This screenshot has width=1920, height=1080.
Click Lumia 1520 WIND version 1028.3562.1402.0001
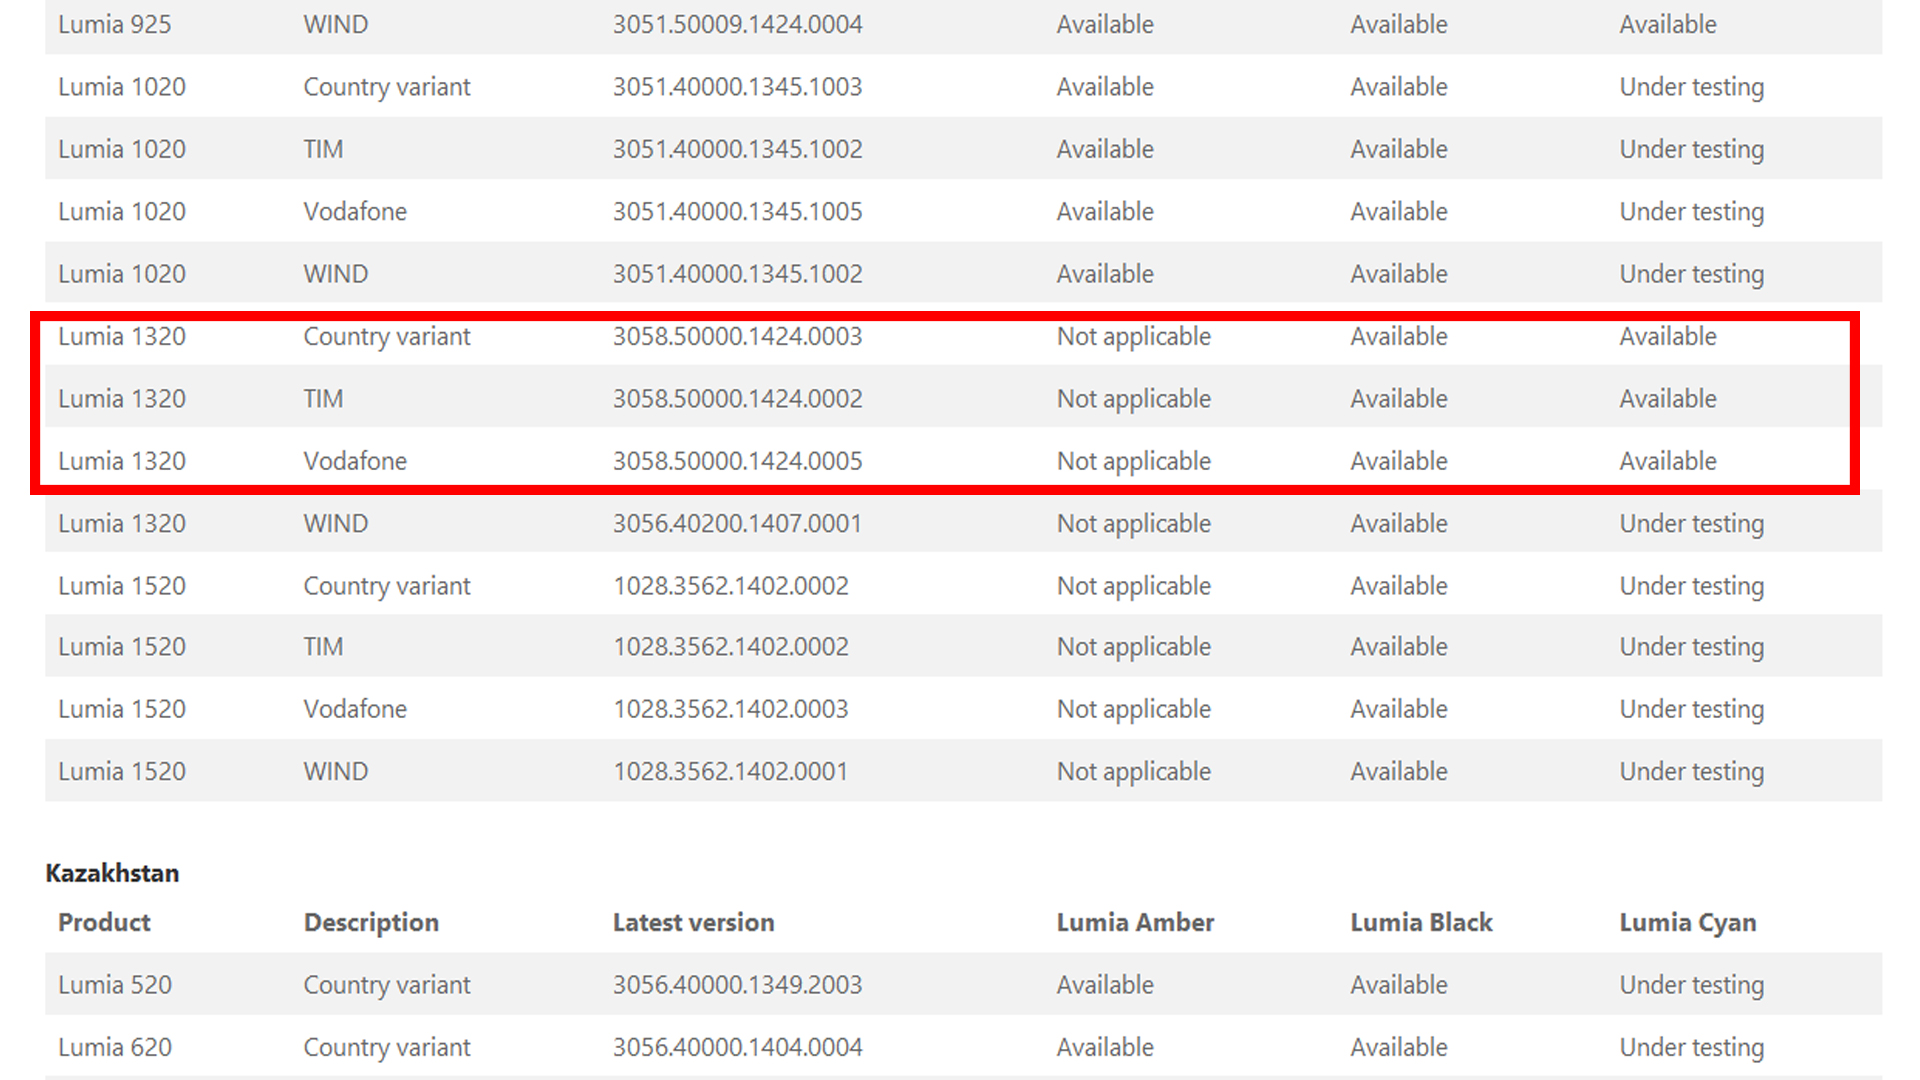click(x=730, y=771)
